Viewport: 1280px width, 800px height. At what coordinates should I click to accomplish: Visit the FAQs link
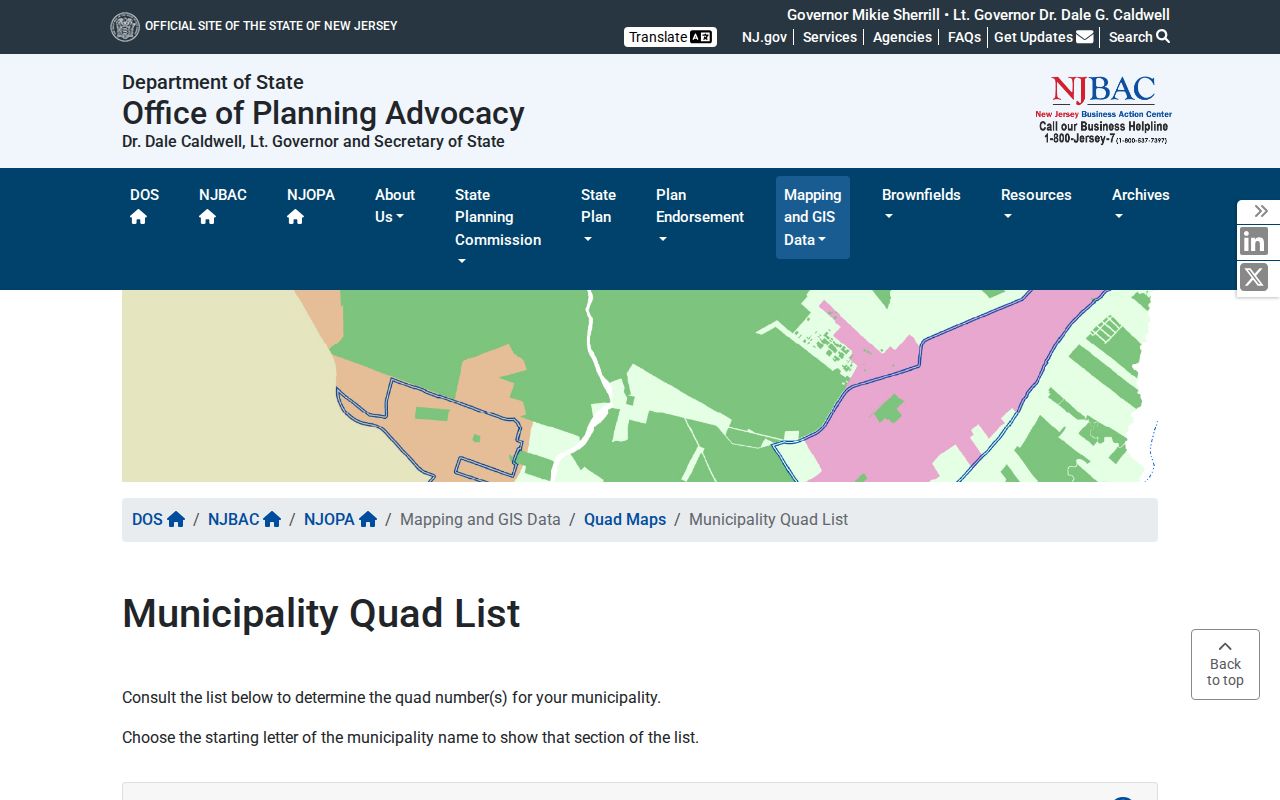pyautogui.click(x=964, y=37)
